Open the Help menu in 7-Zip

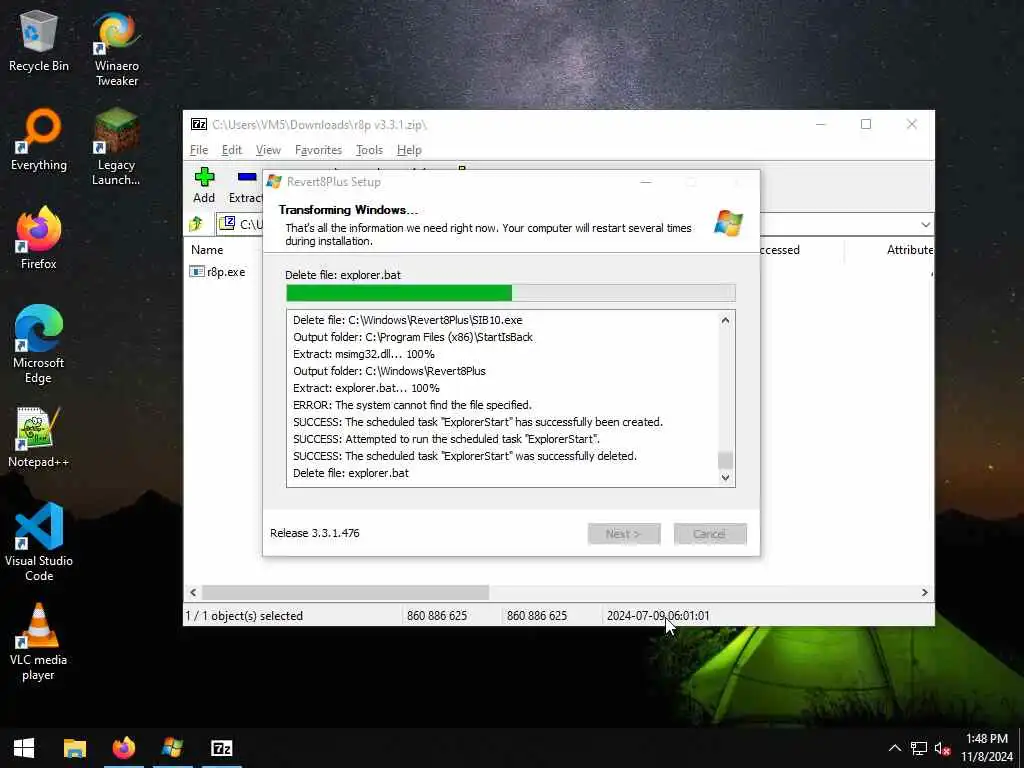(409, 150)
